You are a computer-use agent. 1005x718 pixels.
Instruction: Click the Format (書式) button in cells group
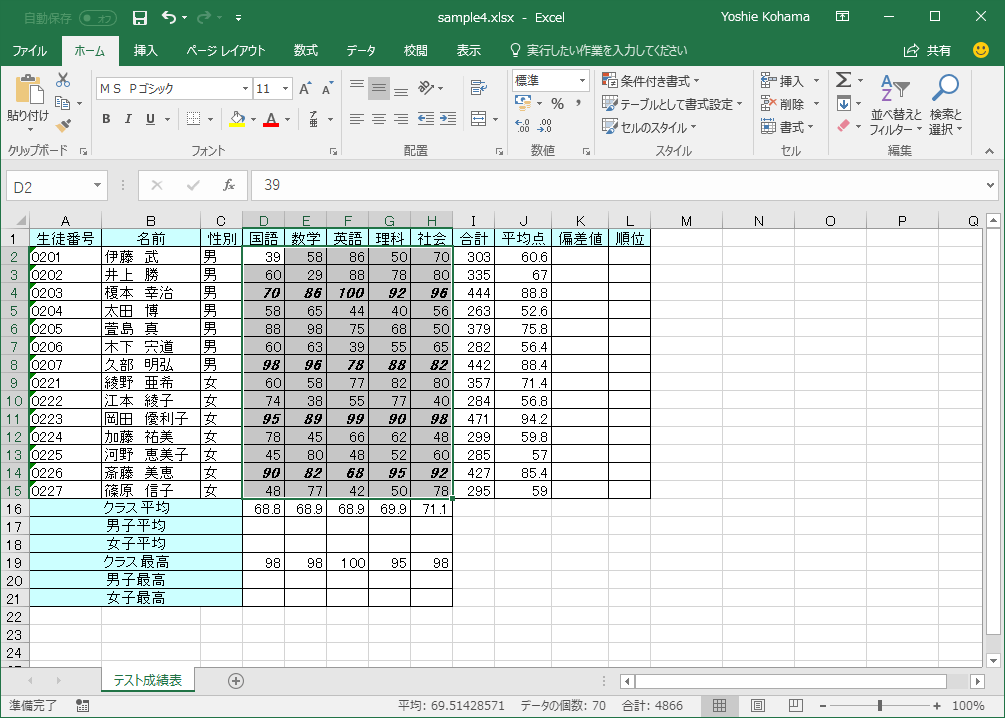(788, 127)
